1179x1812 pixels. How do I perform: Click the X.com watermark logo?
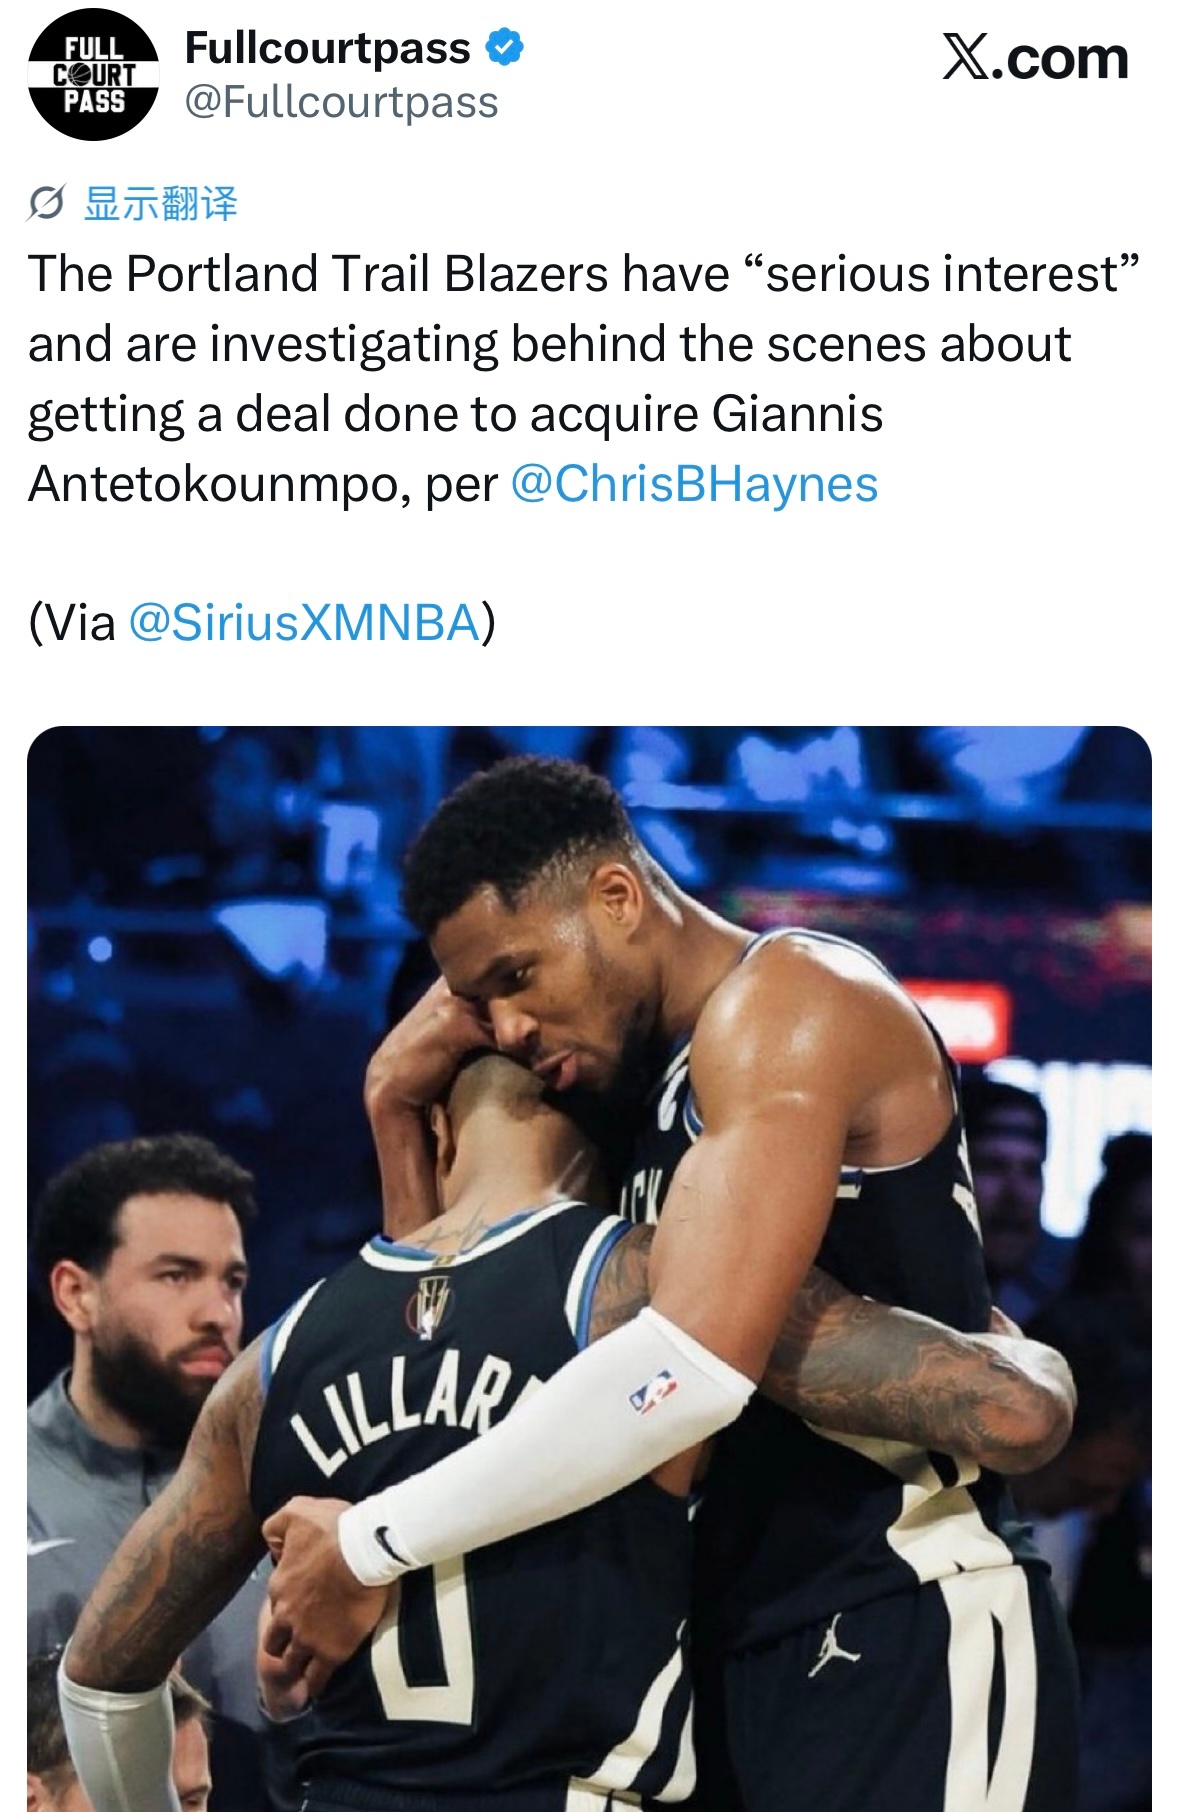[1035, 58]
